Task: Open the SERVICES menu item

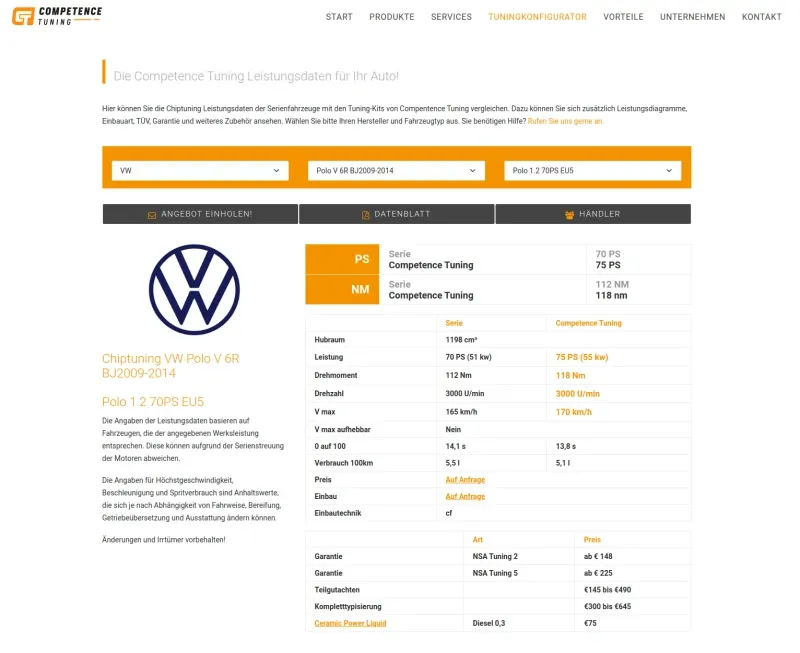Action: [451, 17]
